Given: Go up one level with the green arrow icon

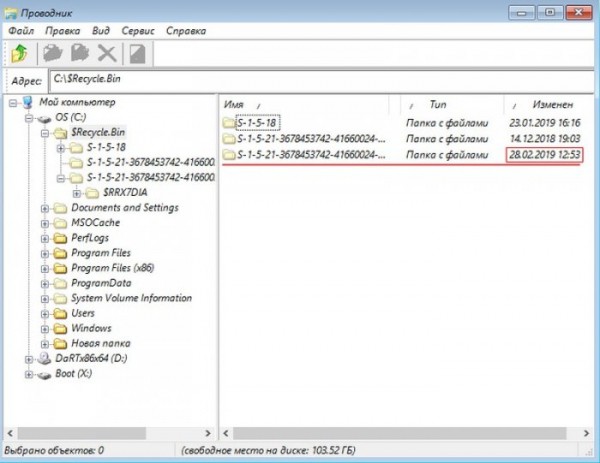Looking at the screenshot, I should [19, 53].
